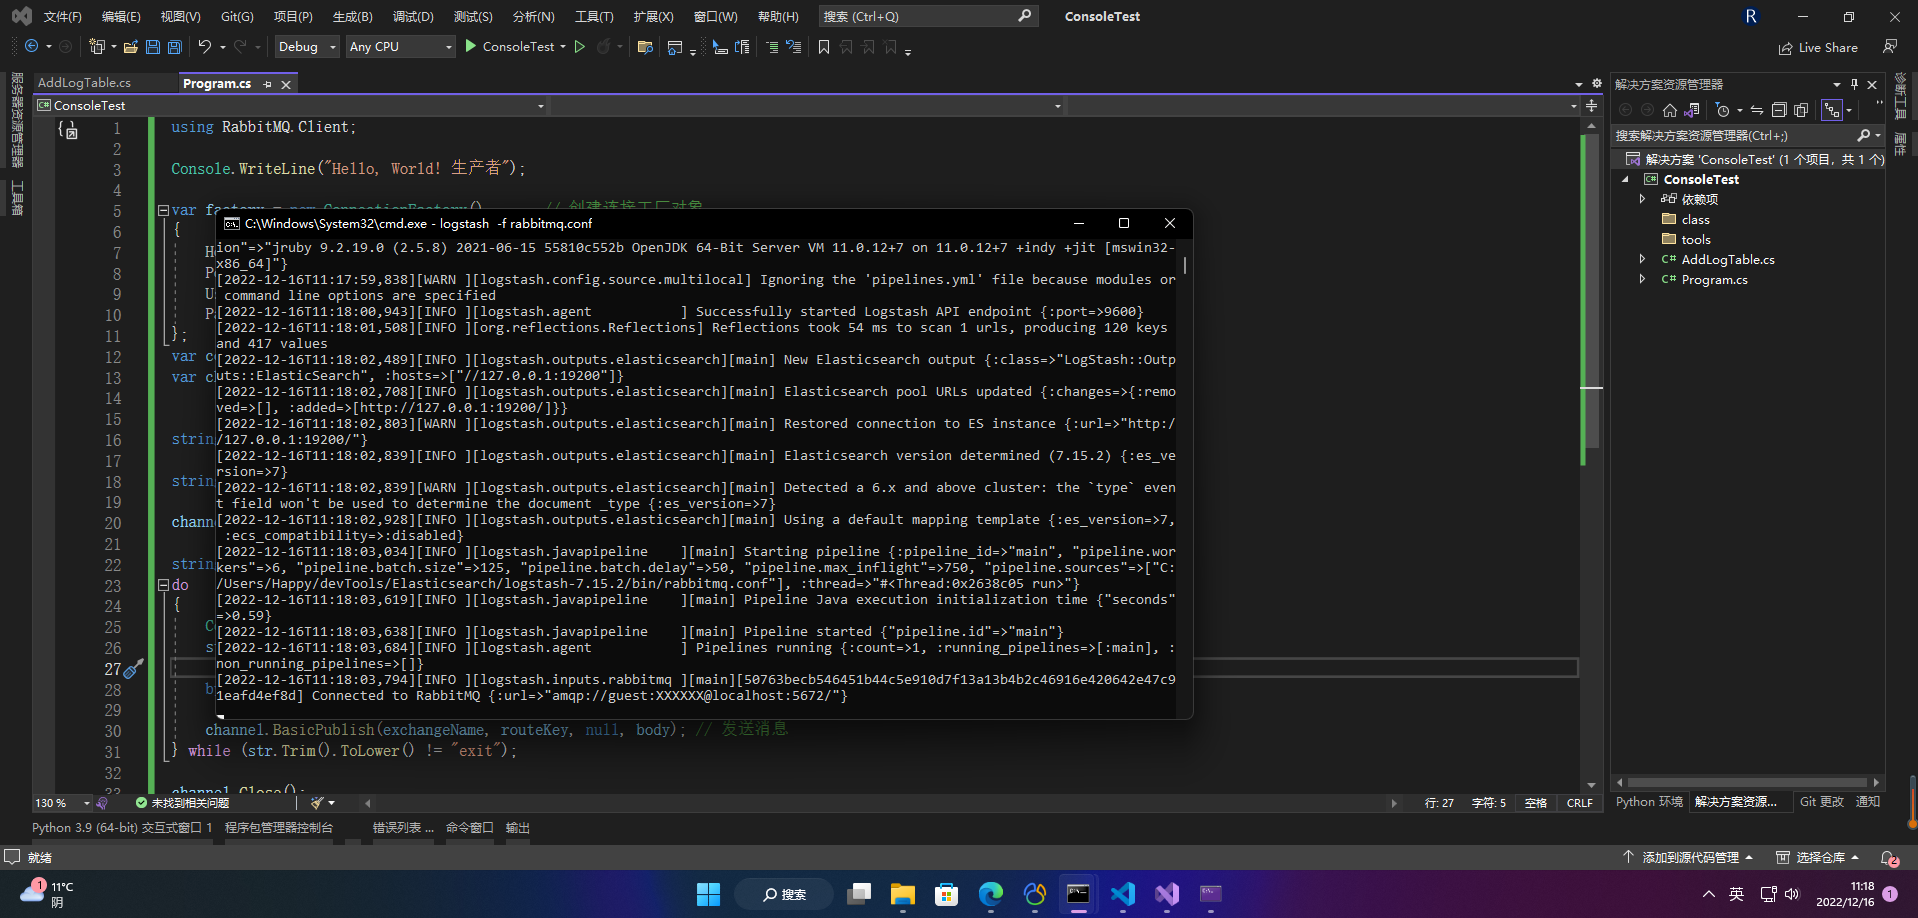1918x918 pixels.
Task: Click 添加到源代码管理 in status bar
Action: click(x=1688, y=857)
